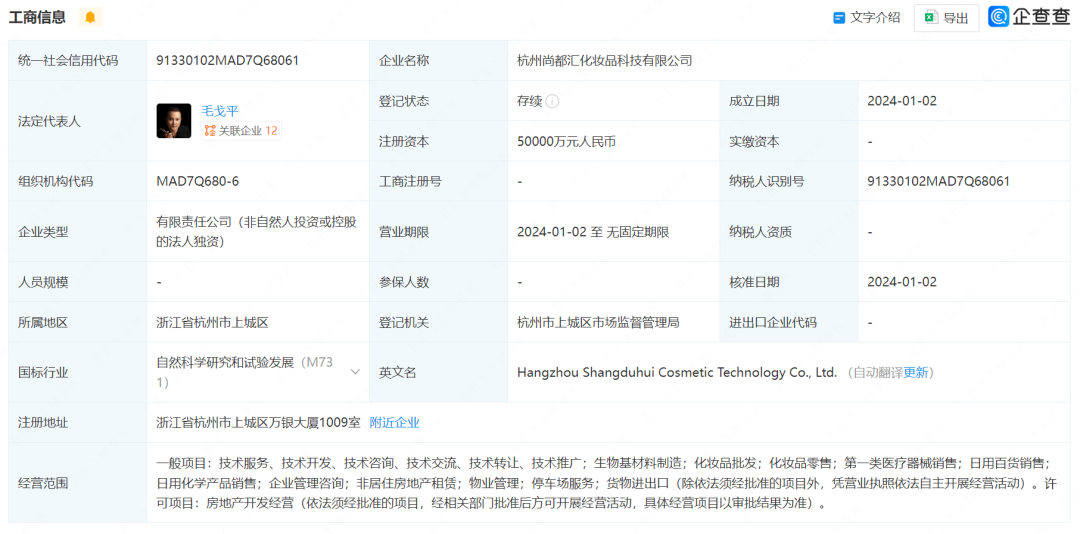The width and height of the screenshot is (1080, 534).
Task: Click 附近企业 nearby companies link
Action: 394,423
